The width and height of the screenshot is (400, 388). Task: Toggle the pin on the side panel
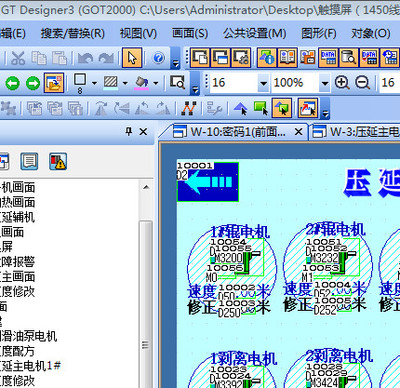click(129, 132)
